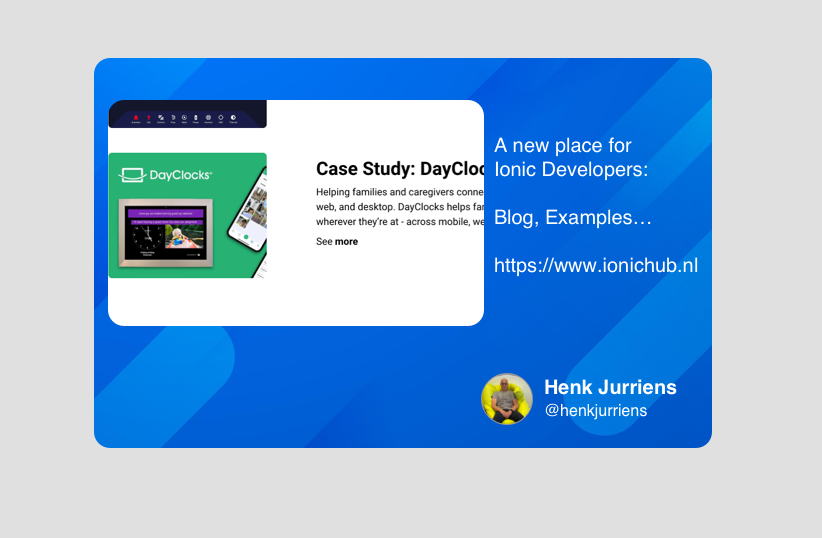Open the green DayClocks case study image
Image resolution: width=822 pixels, height=538 pixels.
tap(188, 215)
